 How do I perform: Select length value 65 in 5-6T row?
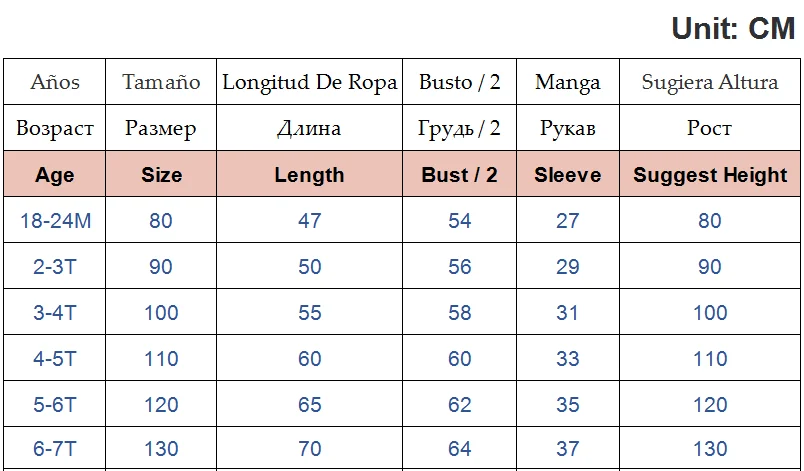pos(309,405)
